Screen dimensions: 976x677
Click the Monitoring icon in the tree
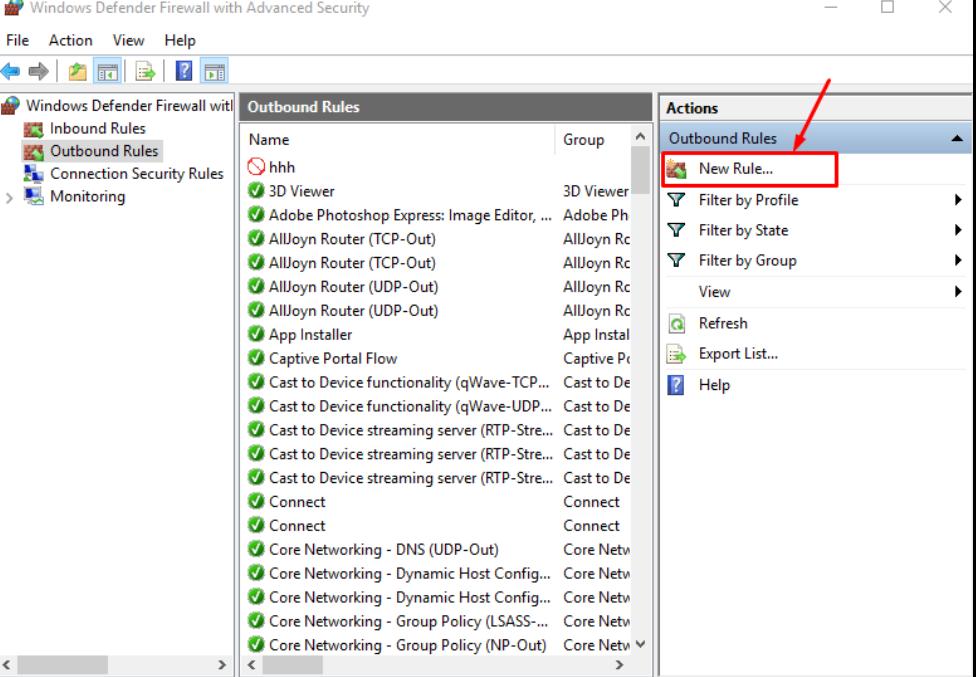34,196
